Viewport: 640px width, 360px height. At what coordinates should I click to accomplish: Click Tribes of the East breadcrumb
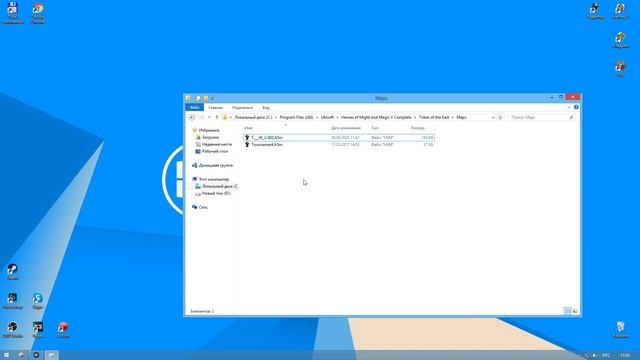434,118
